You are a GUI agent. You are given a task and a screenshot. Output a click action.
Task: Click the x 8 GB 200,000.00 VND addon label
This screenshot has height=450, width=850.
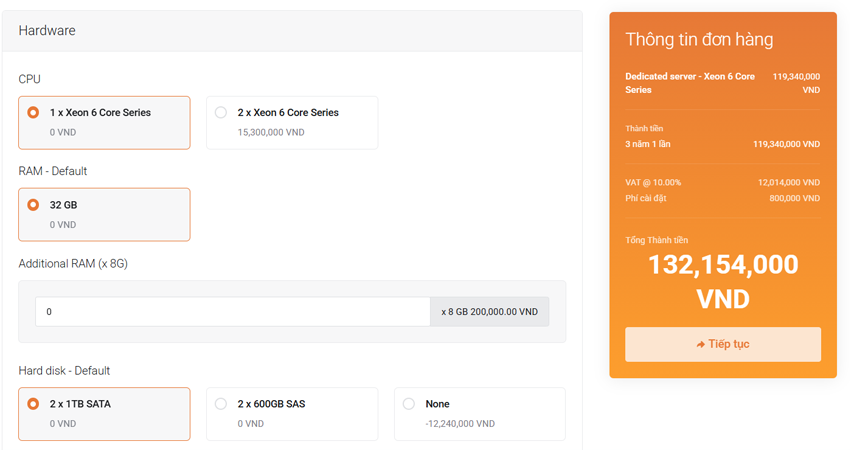coord(489,312)
